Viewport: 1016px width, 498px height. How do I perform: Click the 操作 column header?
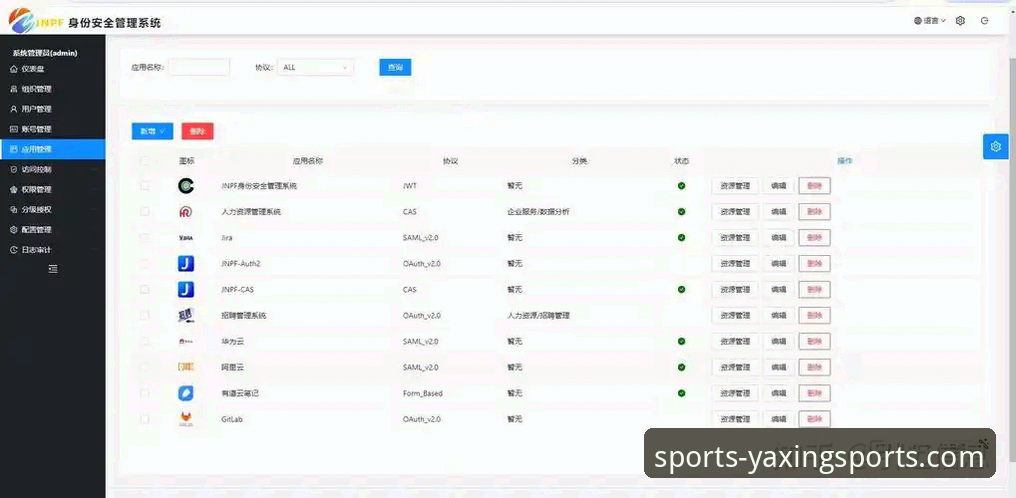pos(844,161)
